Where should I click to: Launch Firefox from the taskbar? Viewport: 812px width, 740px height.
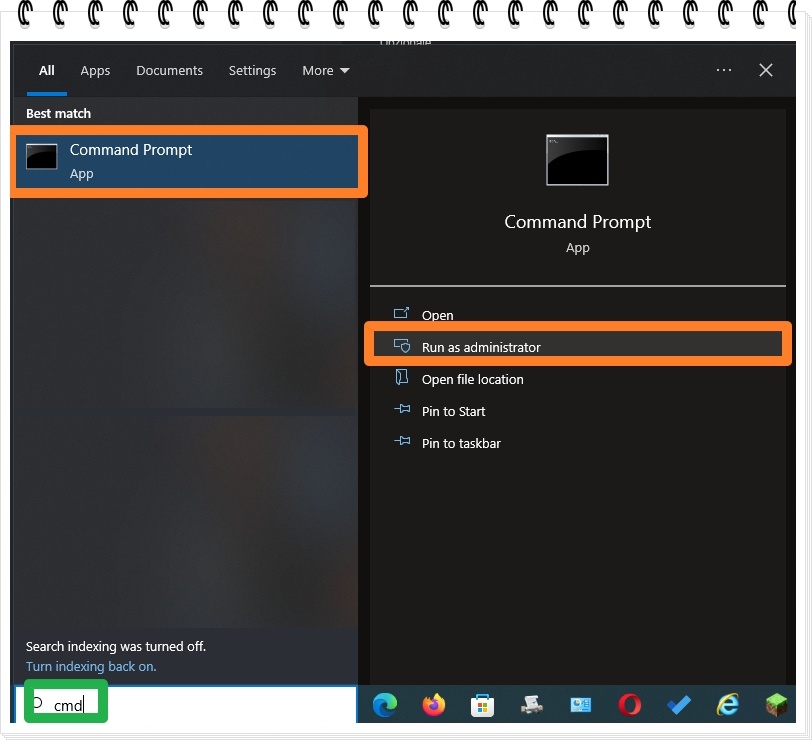click(433, 705)
